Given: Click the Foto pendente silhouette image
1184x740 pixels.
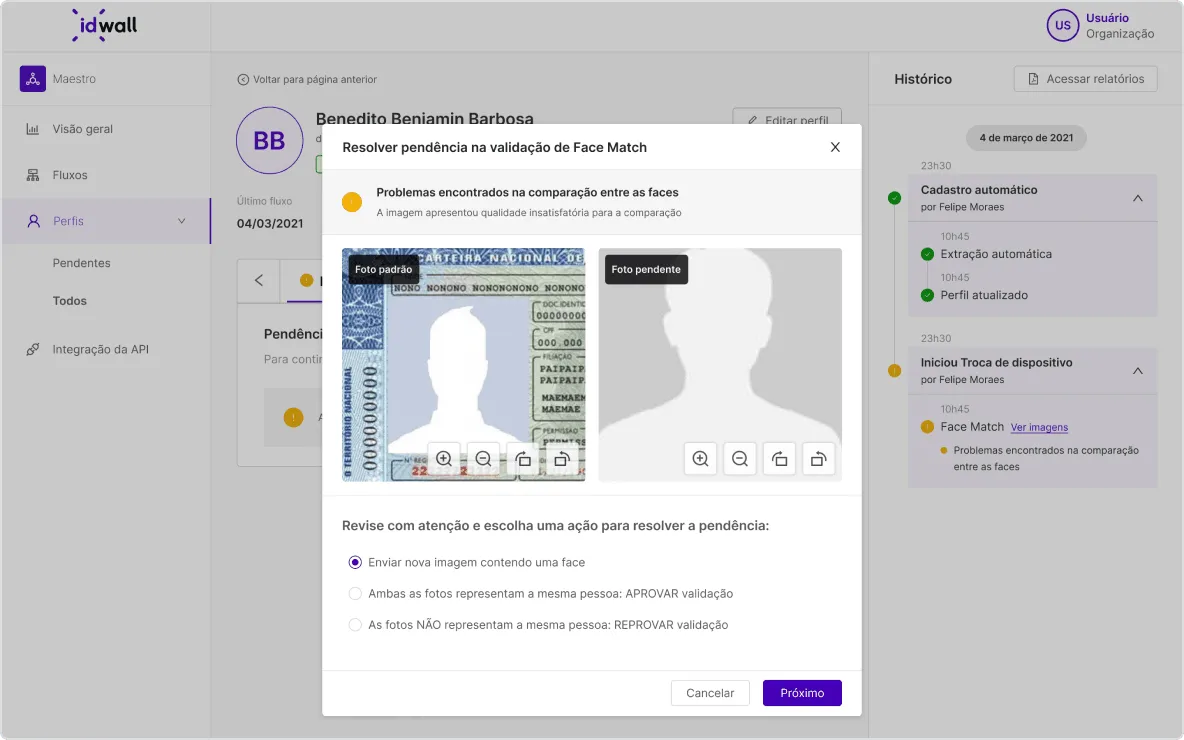Looking at the screenshot, I should pos(720,365).
